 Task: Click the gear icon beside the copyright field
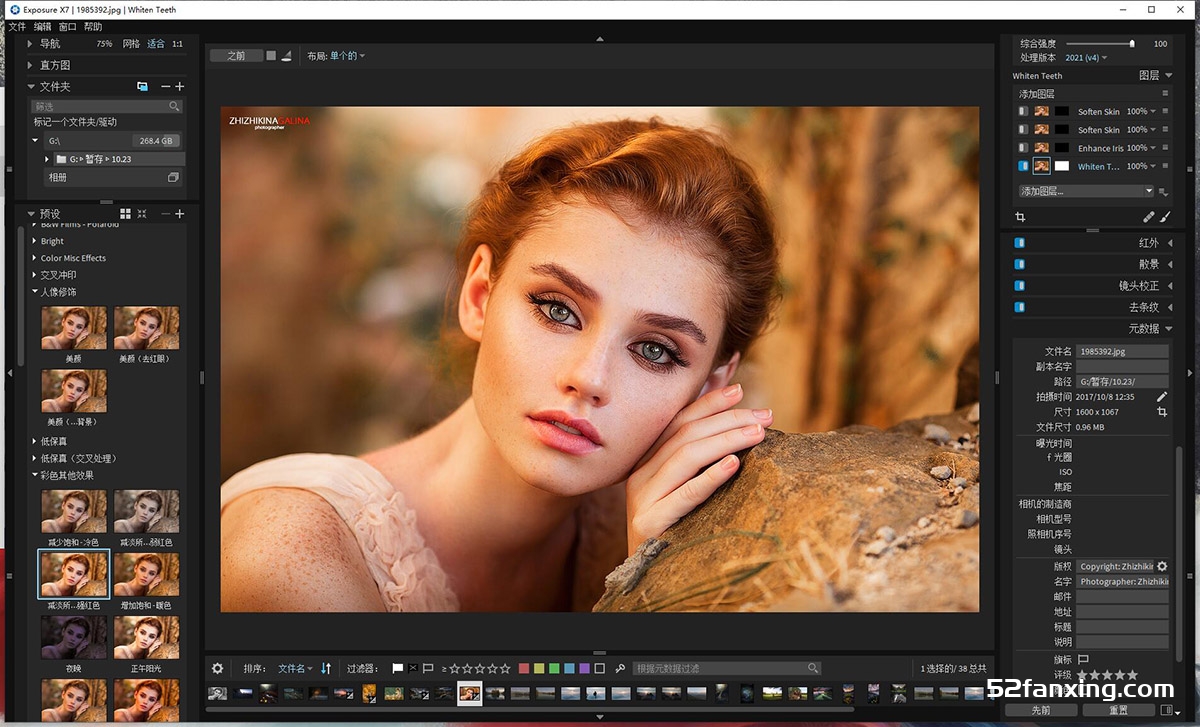coord(1162,566)
